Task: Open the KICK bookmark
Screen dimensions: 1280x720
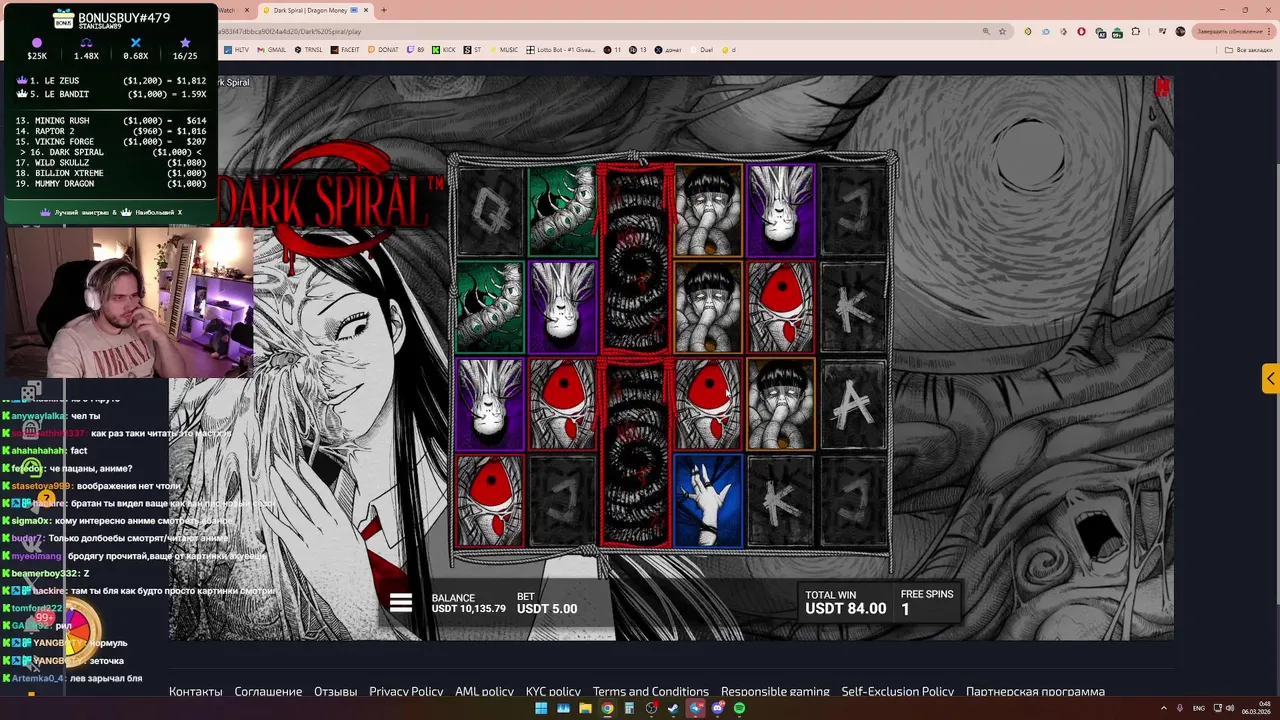Action: (444, 49)
